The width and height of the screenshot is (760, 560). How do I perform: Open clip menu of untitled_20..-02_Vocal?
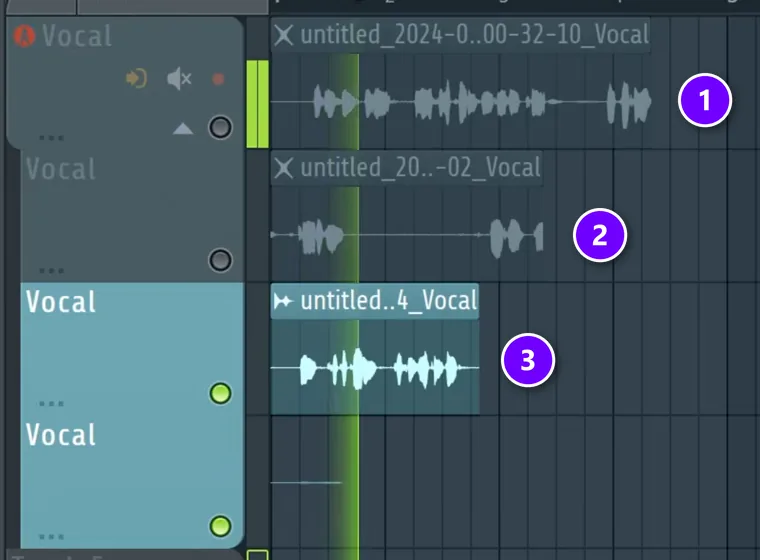[x=284, y=168]
